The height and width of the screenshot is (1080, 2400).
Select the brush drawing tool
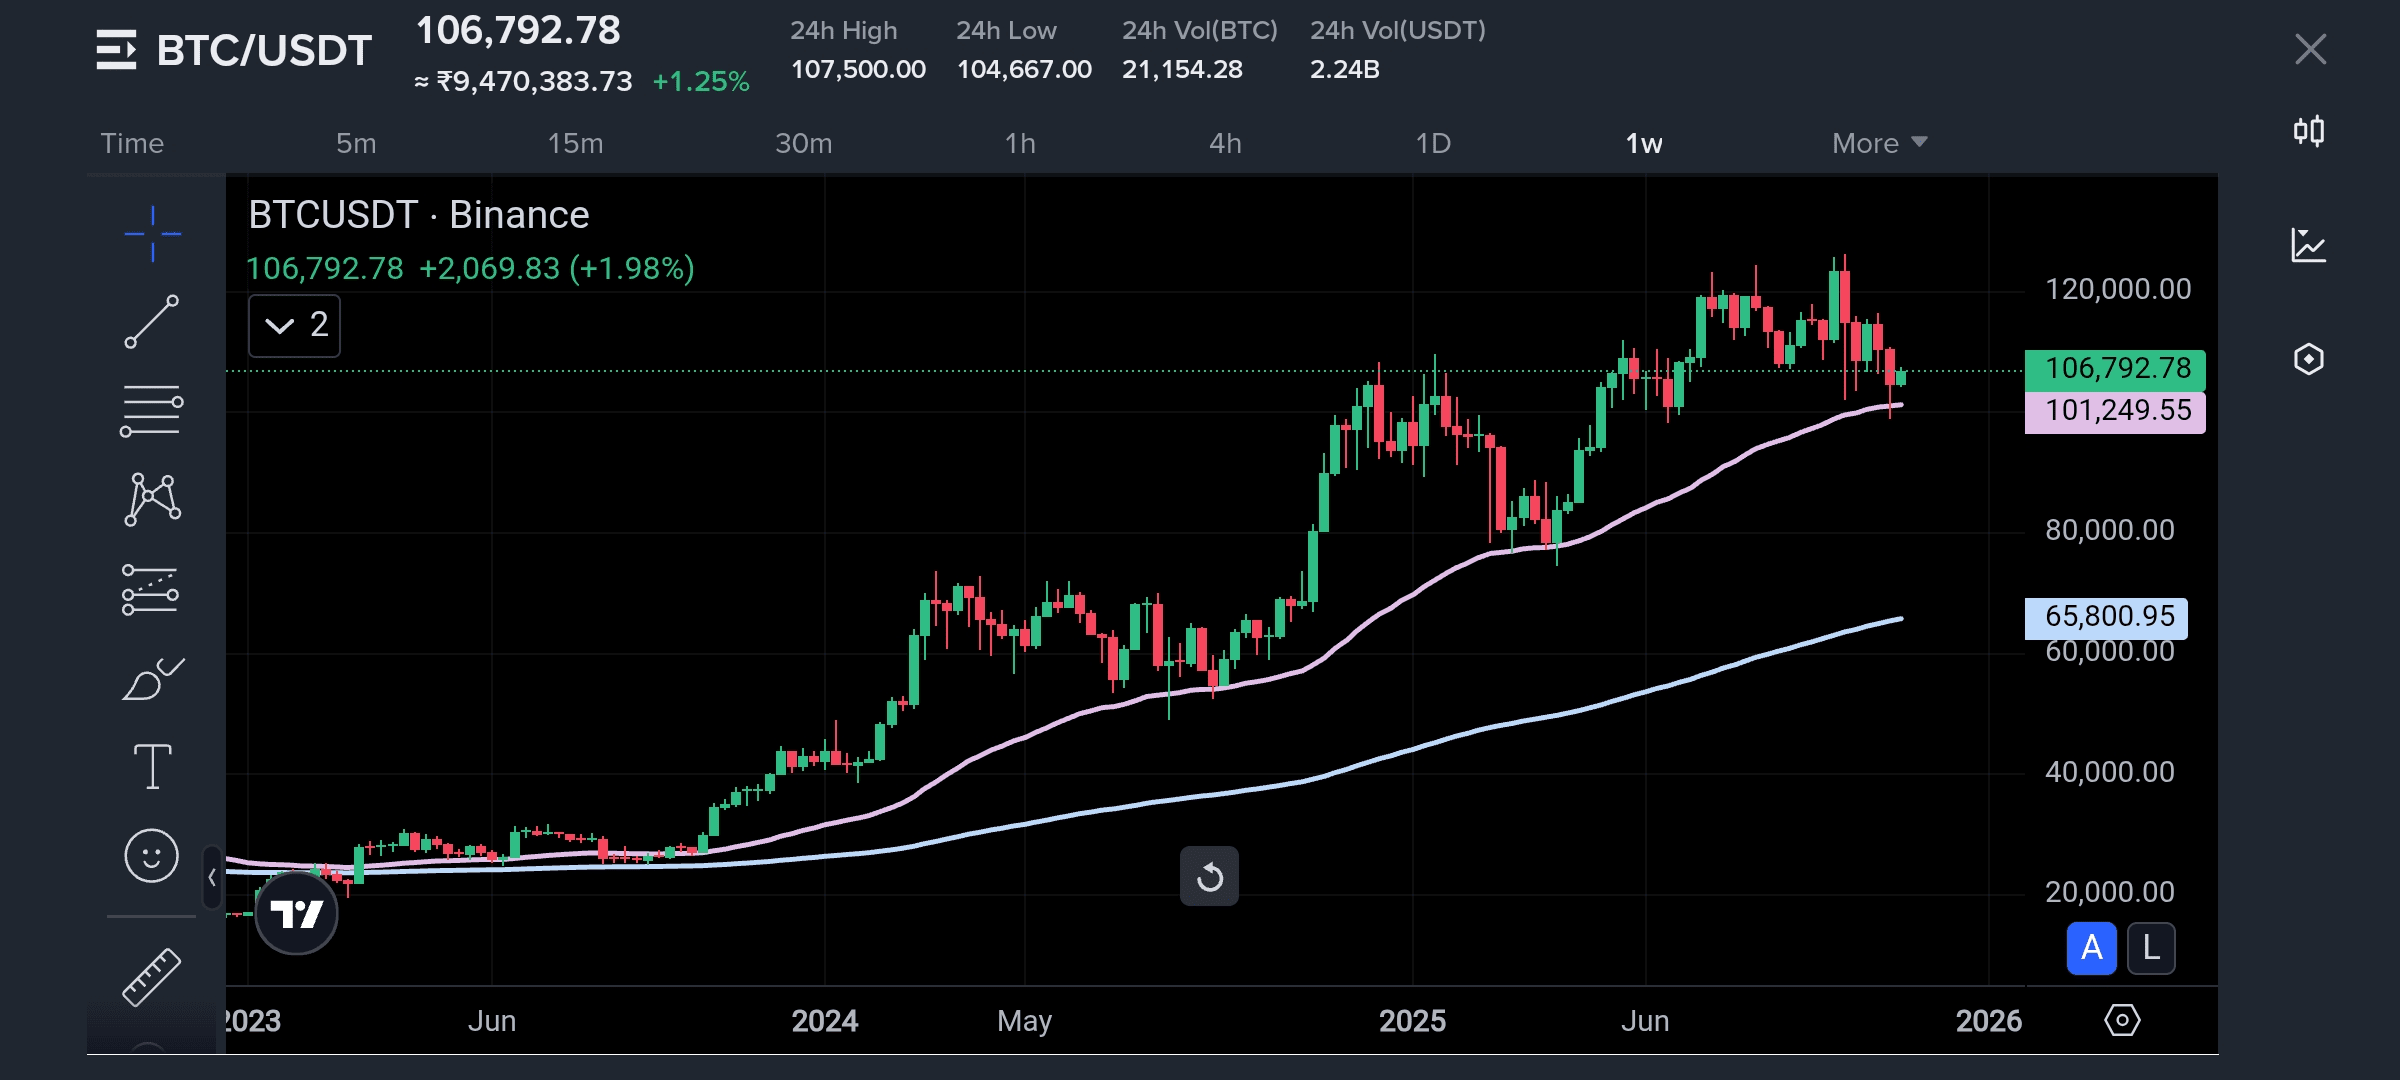pos(152,680)
